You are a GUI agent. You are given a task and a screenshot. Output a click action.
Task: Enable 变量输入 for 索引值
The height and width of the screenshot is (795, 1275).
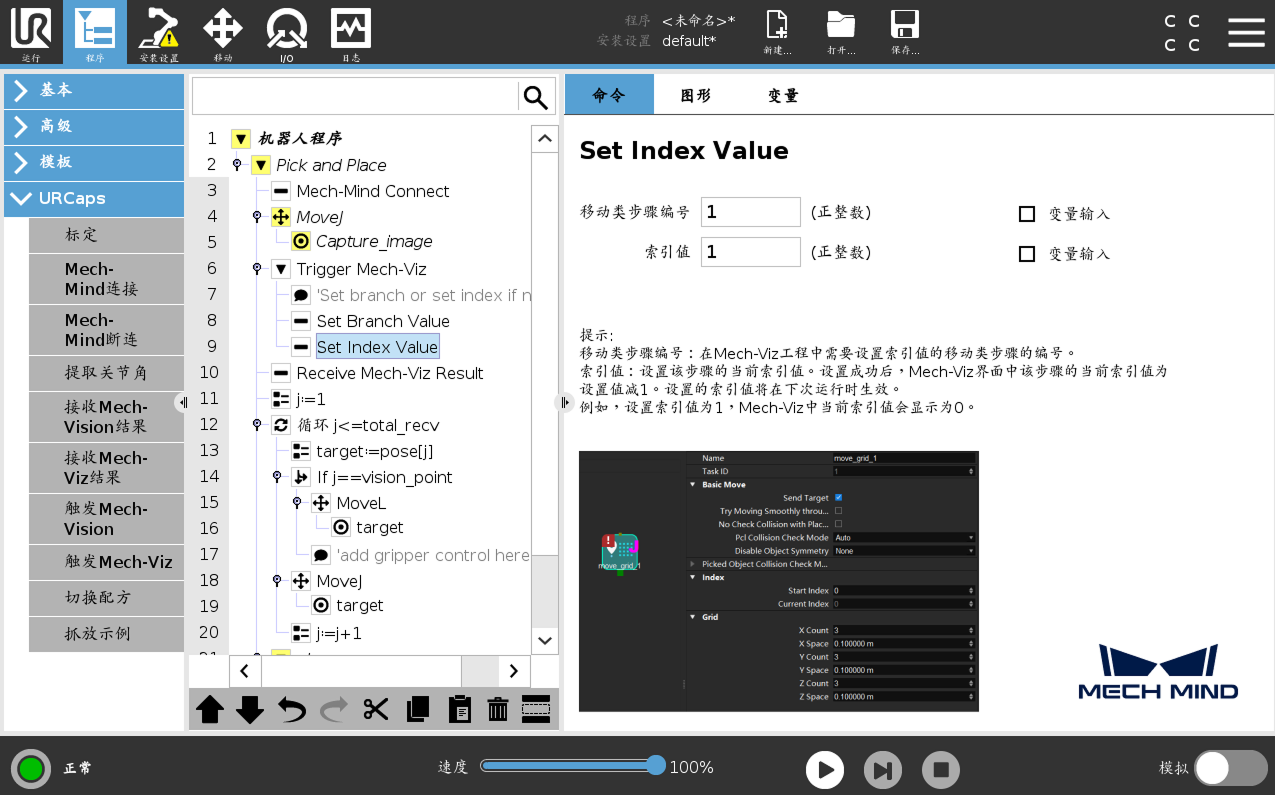pos(1027,253)
